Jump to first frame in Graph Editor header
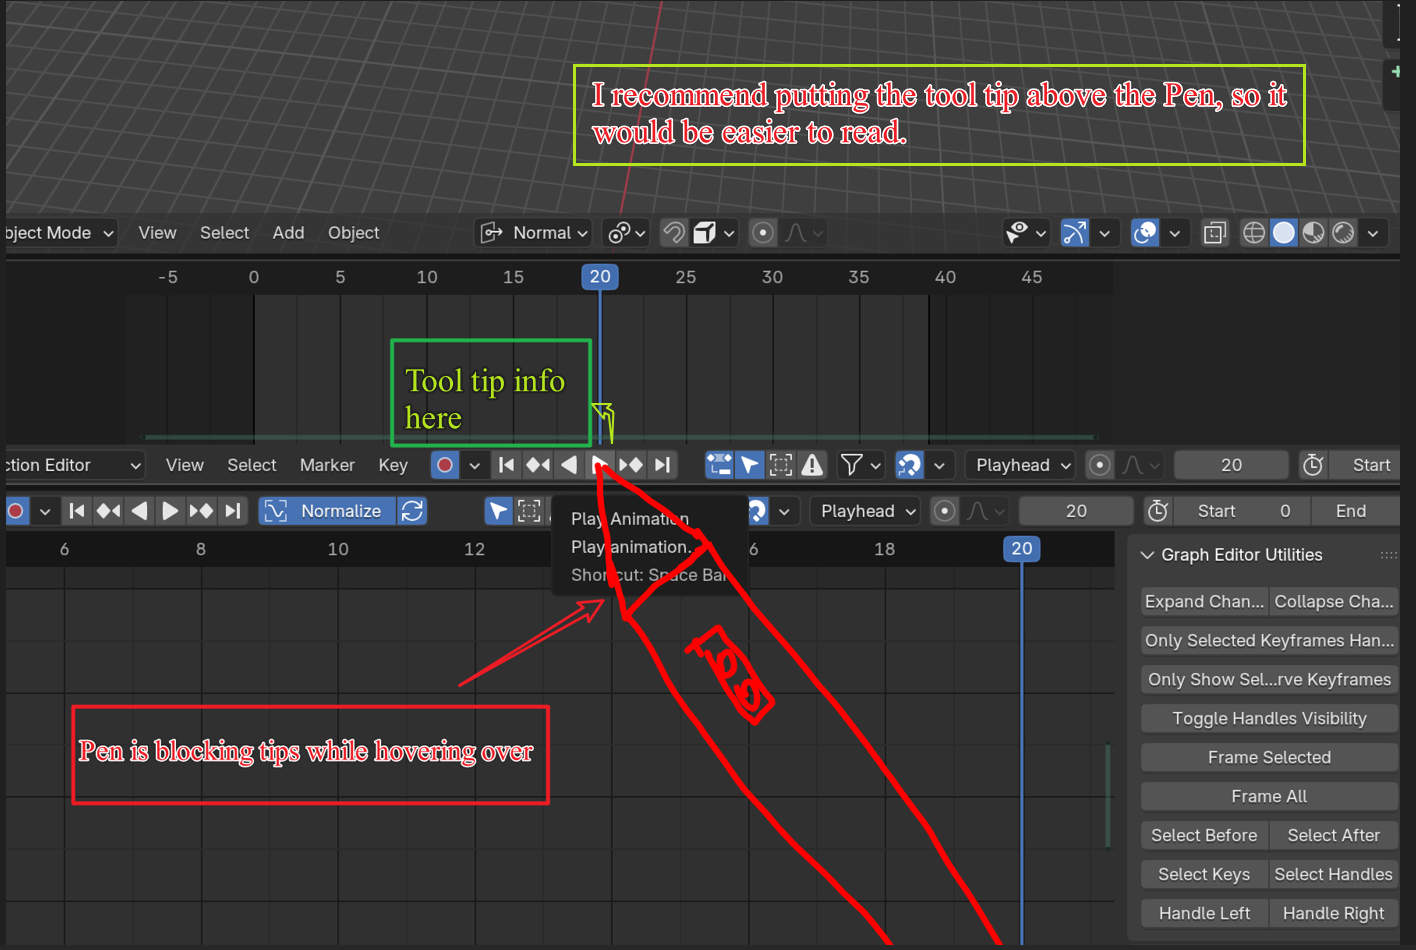 click(77, 511)
